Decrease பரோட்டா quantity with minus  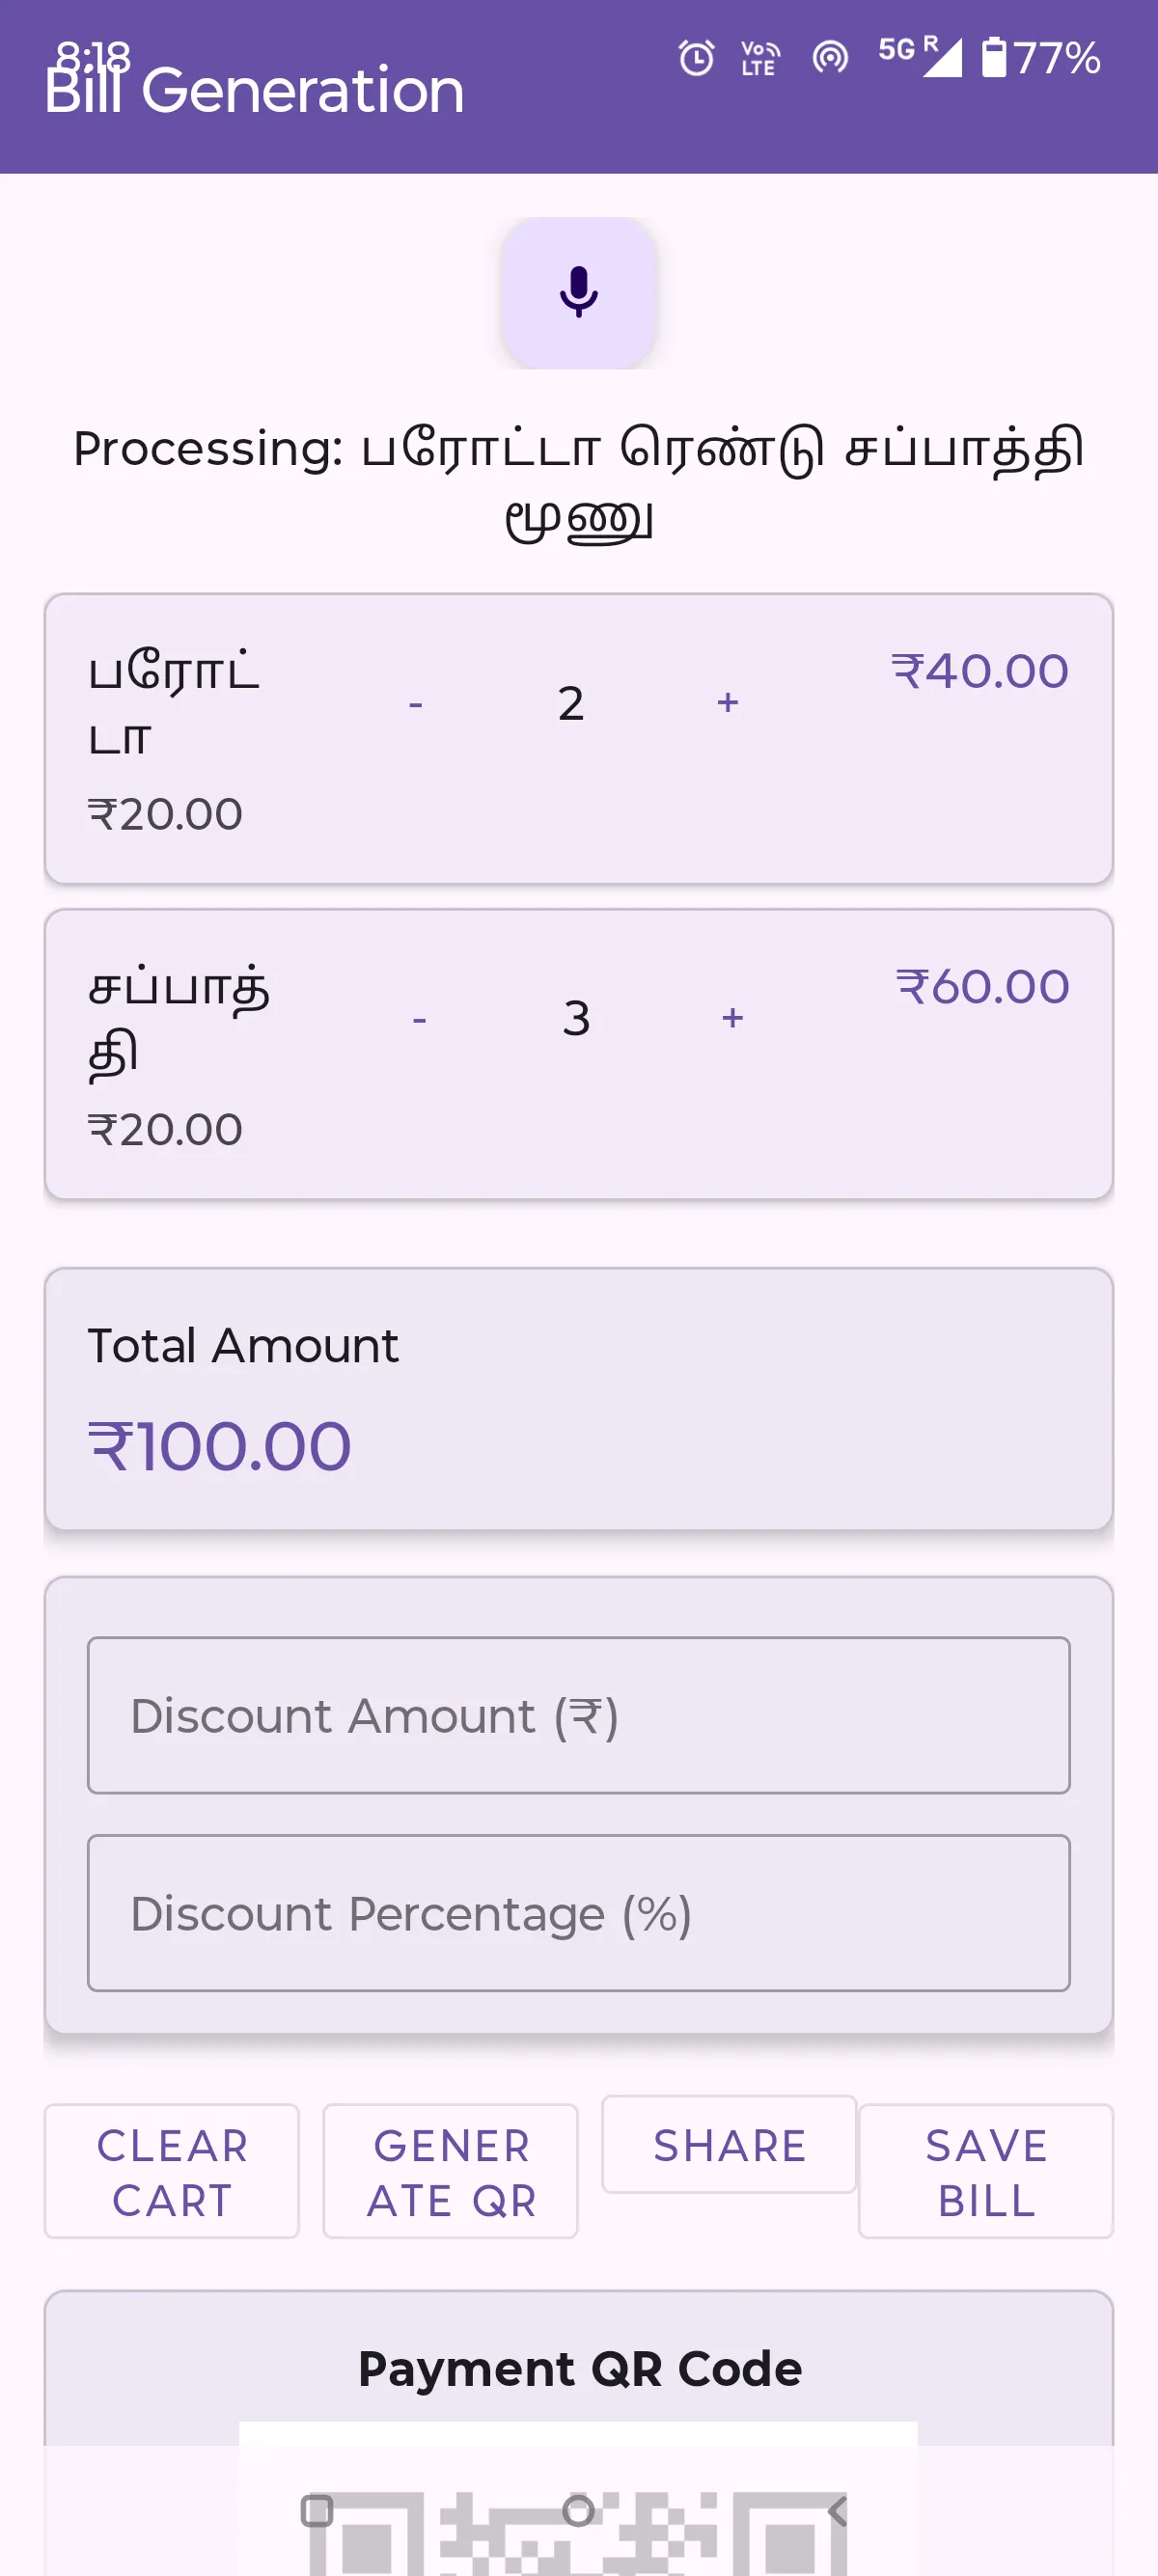point(416,704)
